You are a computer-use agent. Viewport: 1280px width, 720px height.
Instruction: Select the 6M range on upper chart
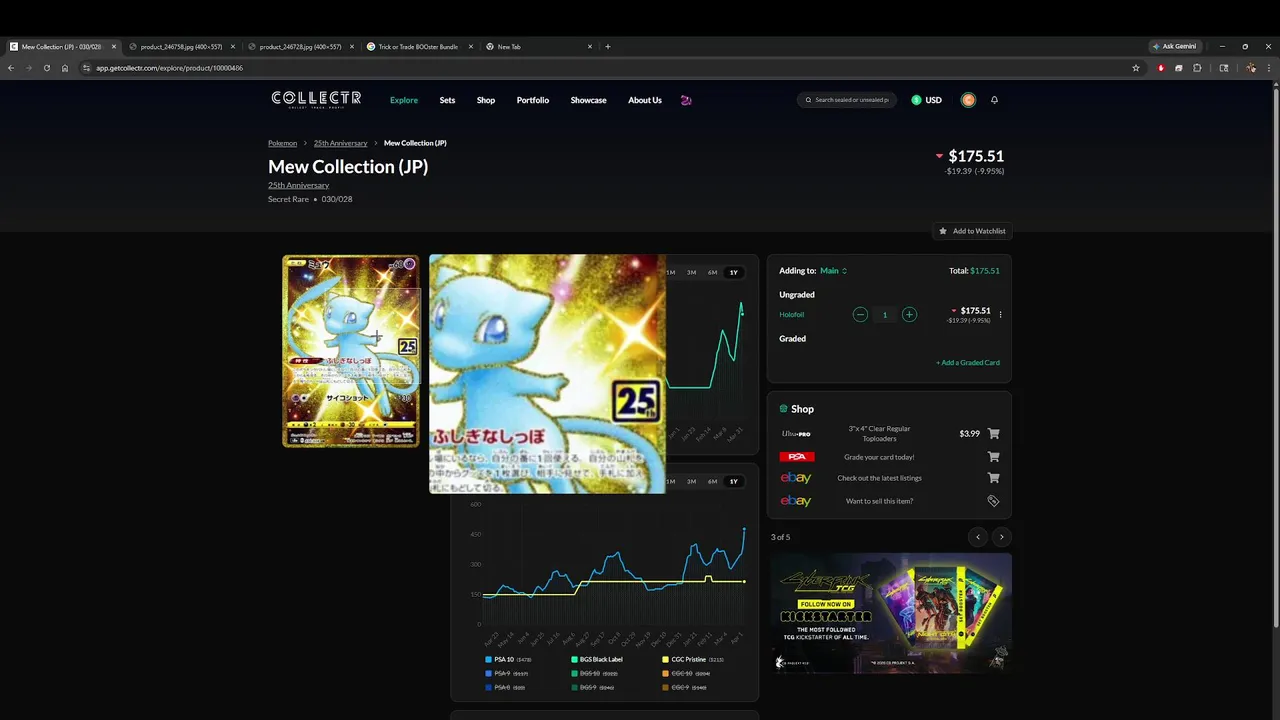tap(712, 272)
